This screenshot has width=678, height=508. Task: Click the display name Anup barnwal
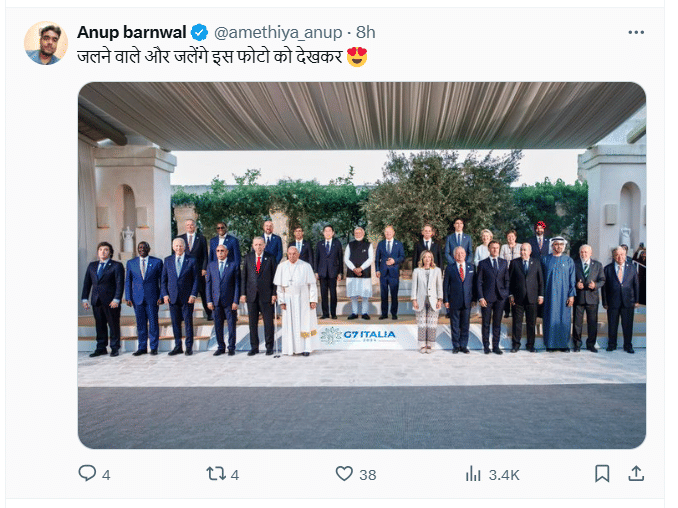(x=132, y=33)
